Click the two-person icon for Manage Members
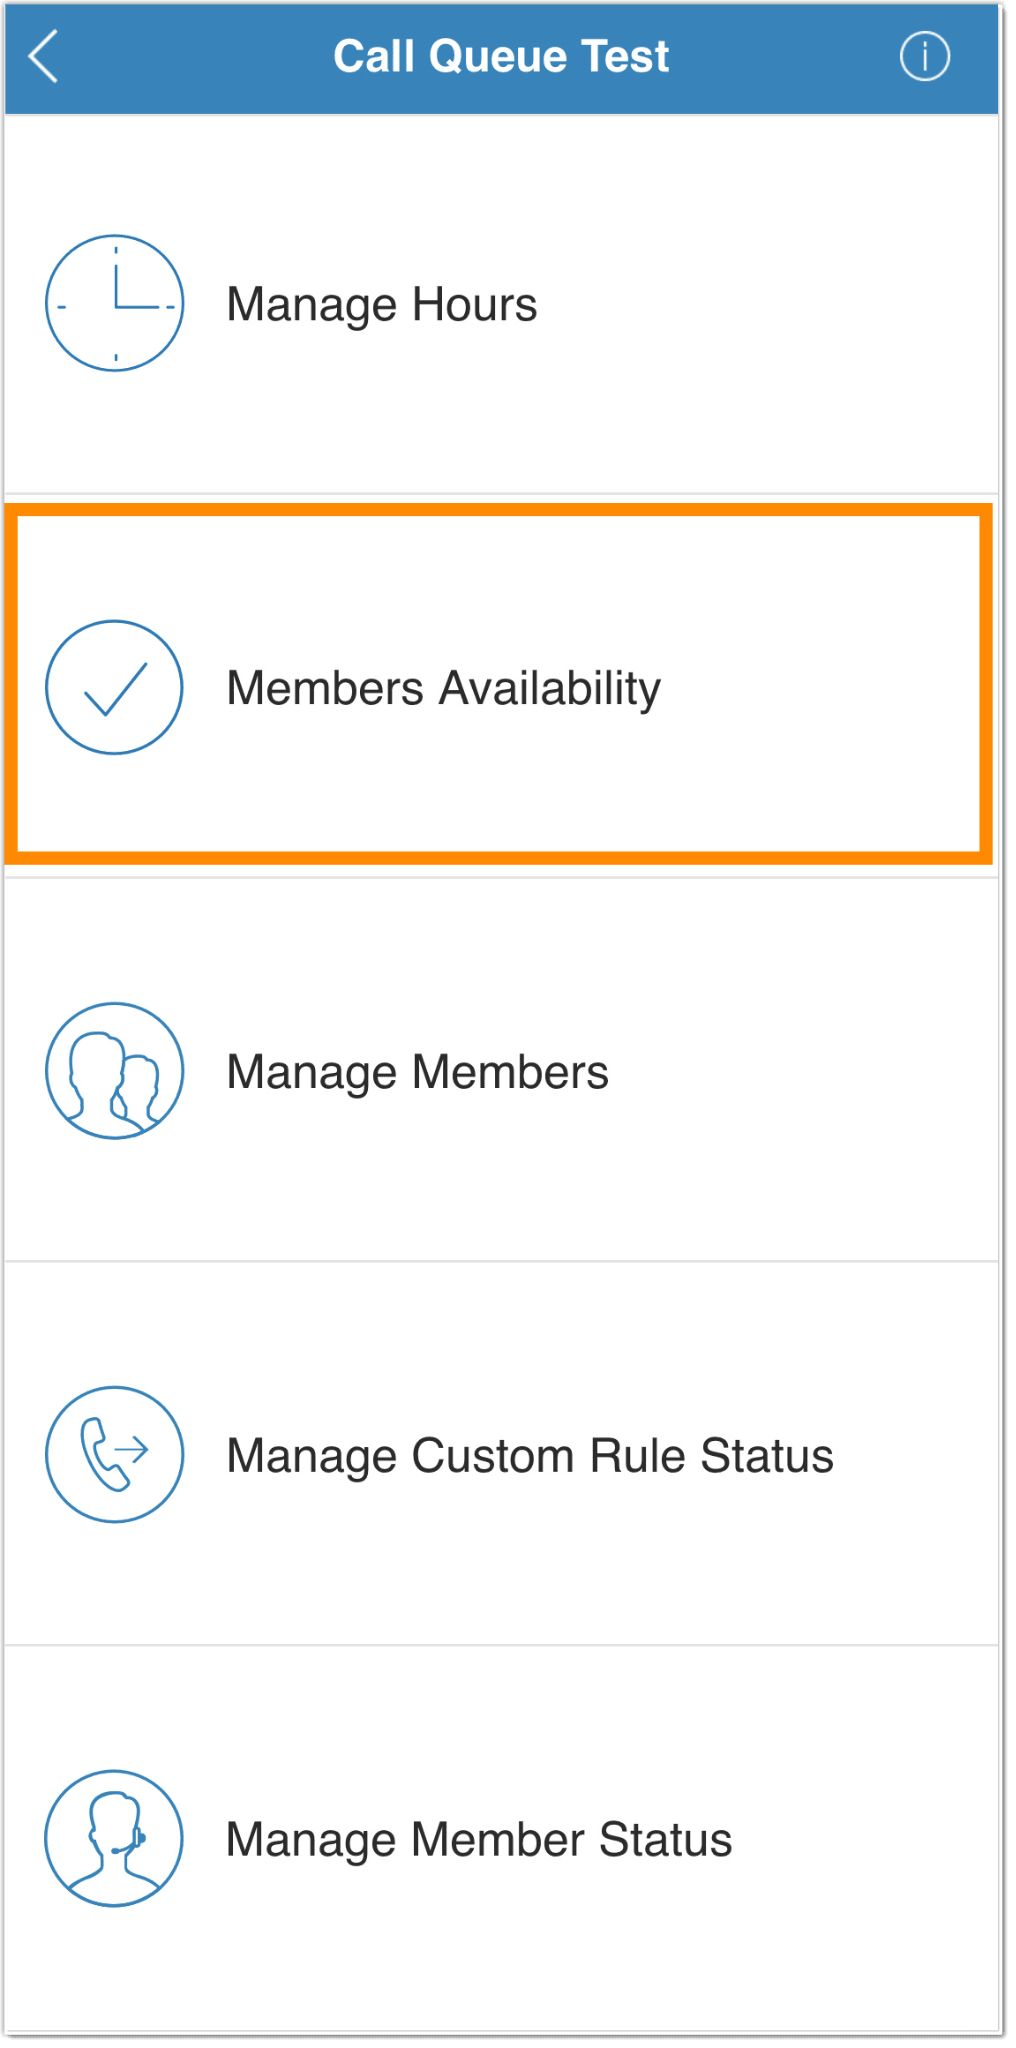This screenshot has height=2048, width=1016. point(114,1070)
